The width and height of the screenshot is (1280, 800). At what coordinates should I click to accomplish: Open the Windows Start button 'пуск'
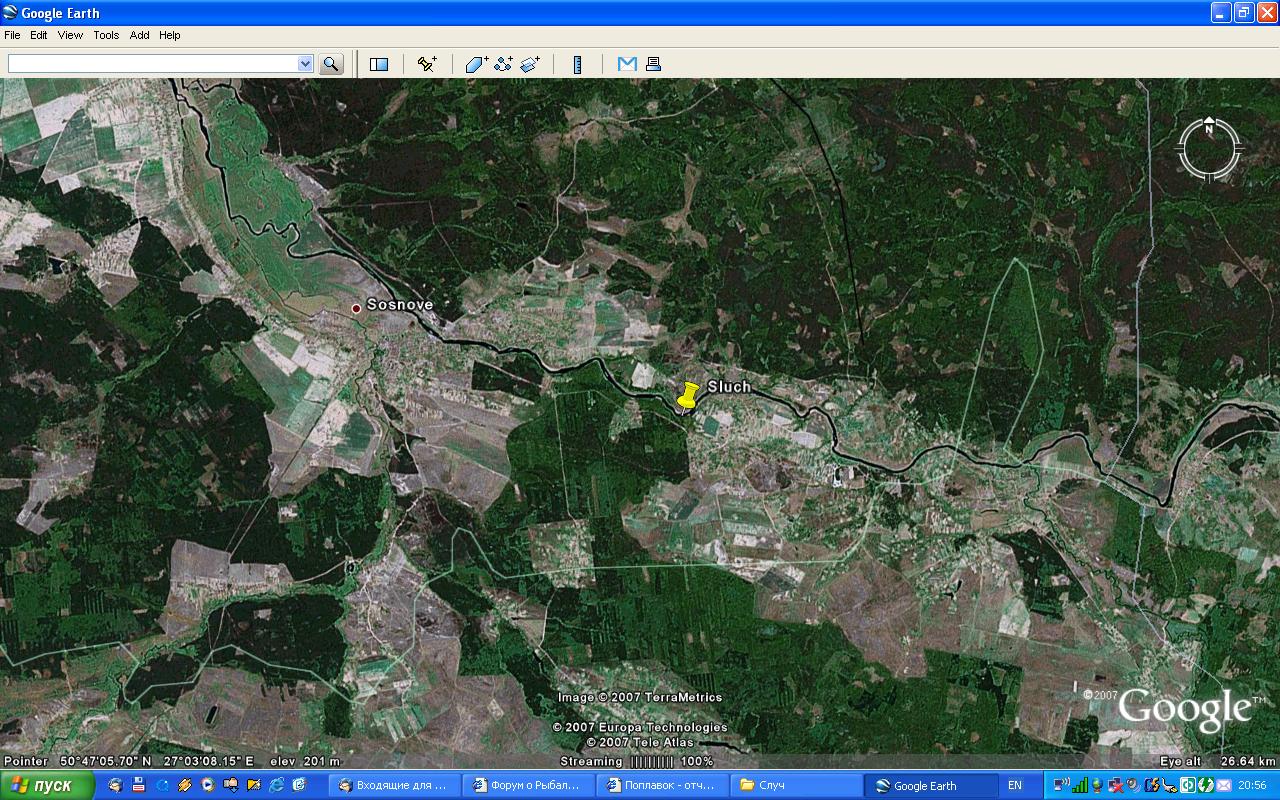pyautogui.click(x=48, y=785)
